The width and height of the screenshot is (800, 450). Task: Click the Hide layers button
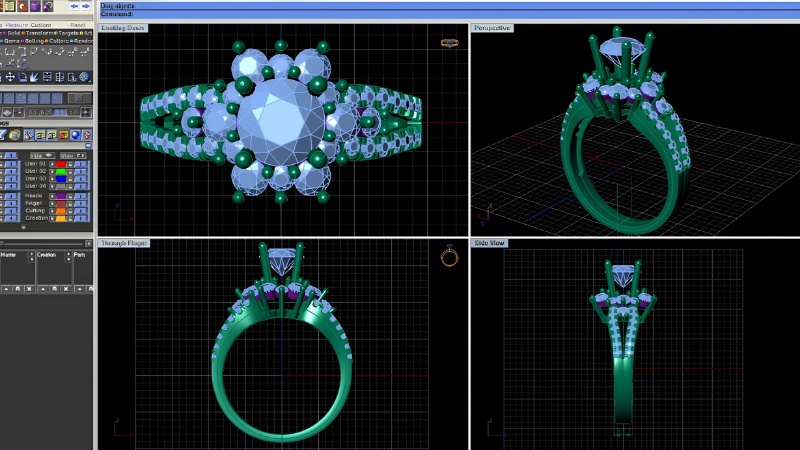(x=42, y=156)
